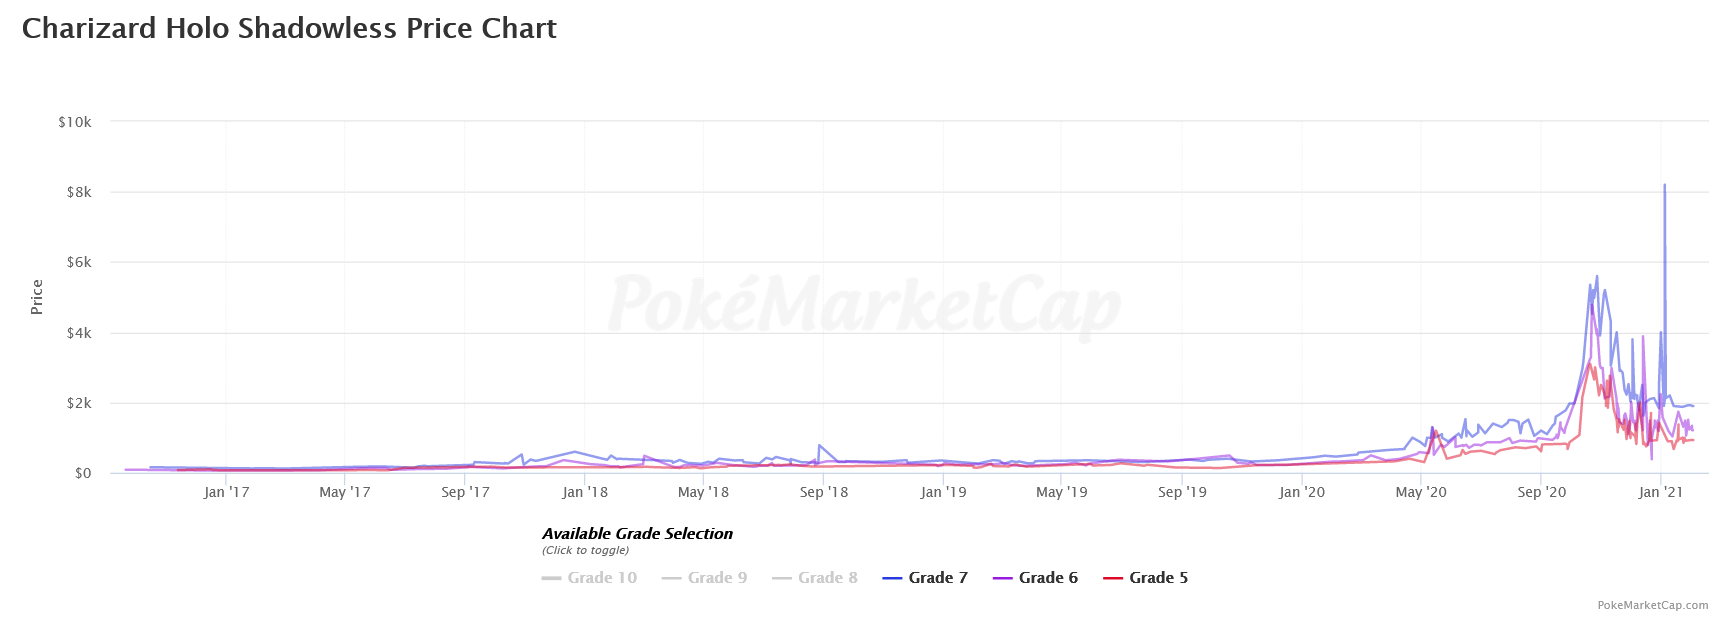Click the Grade 7 spike peak near $8k

(1664, 186)
